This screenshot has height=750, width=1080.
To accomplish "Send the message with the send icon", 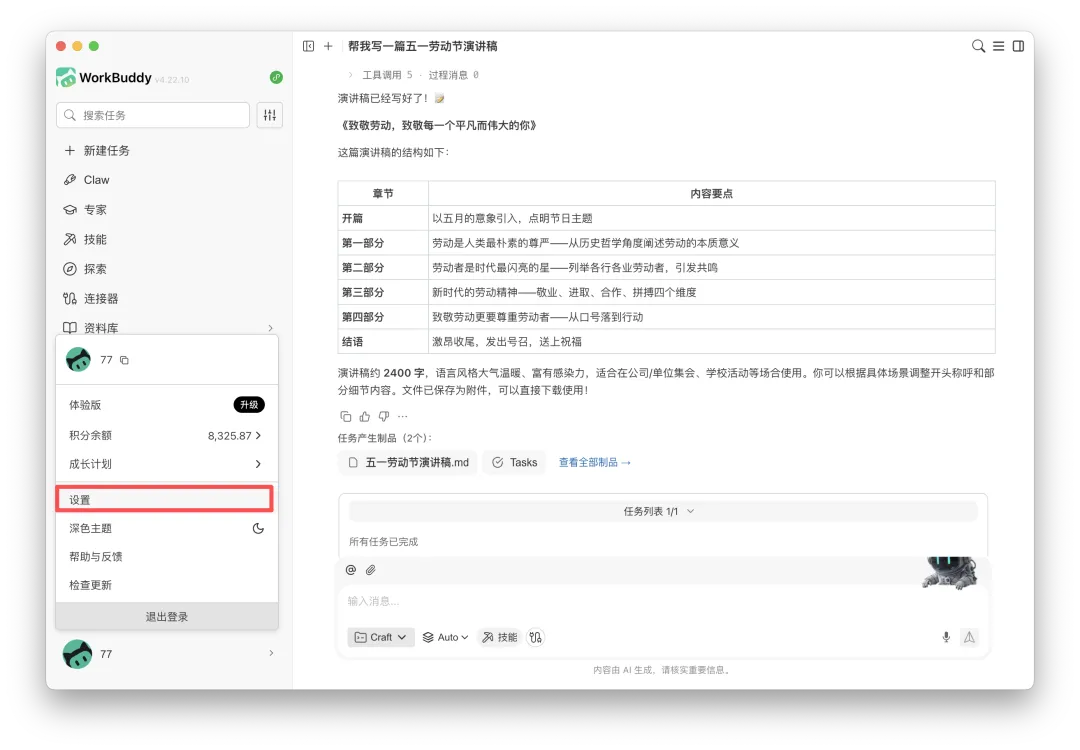I will click(x=969, y=637).
